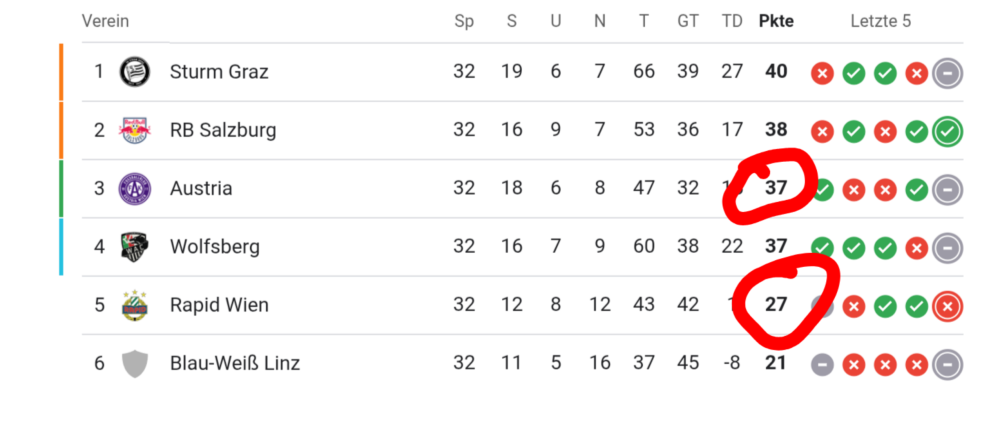Sort table by Pkte column header

click(776, 21)
